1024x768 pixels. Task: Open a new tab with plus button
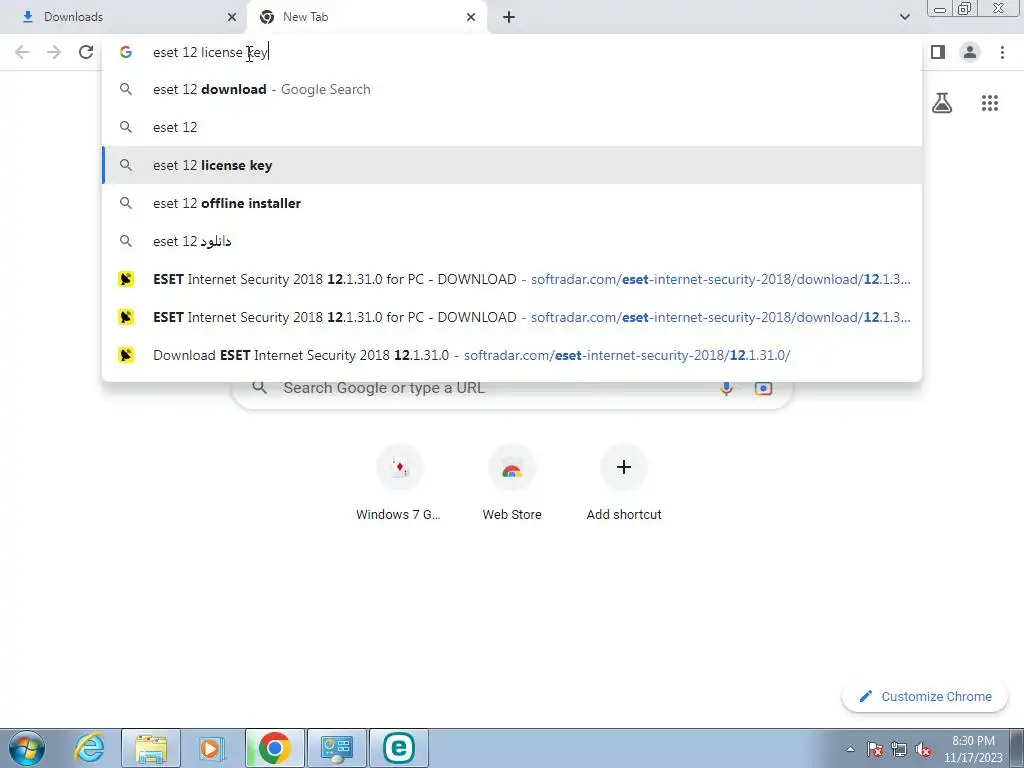pos(509,17)
